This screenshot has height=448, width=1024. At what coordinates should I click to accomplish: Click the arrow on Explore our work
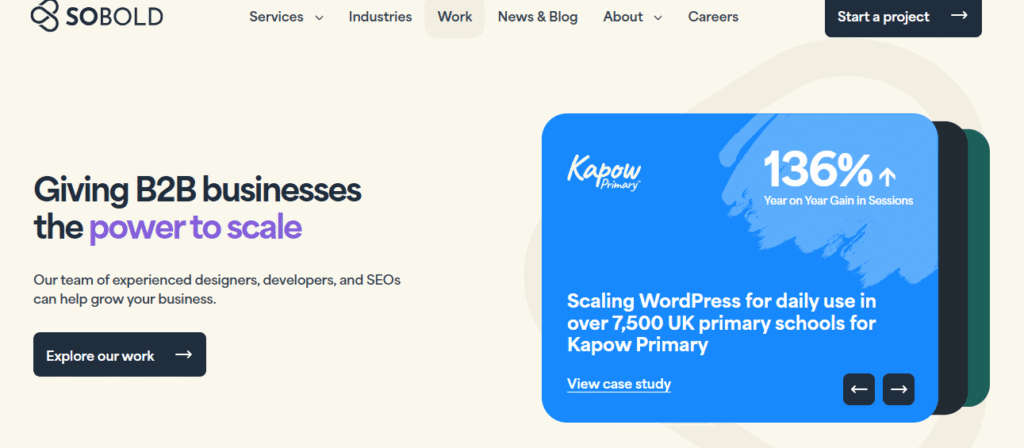pos(183,355)
